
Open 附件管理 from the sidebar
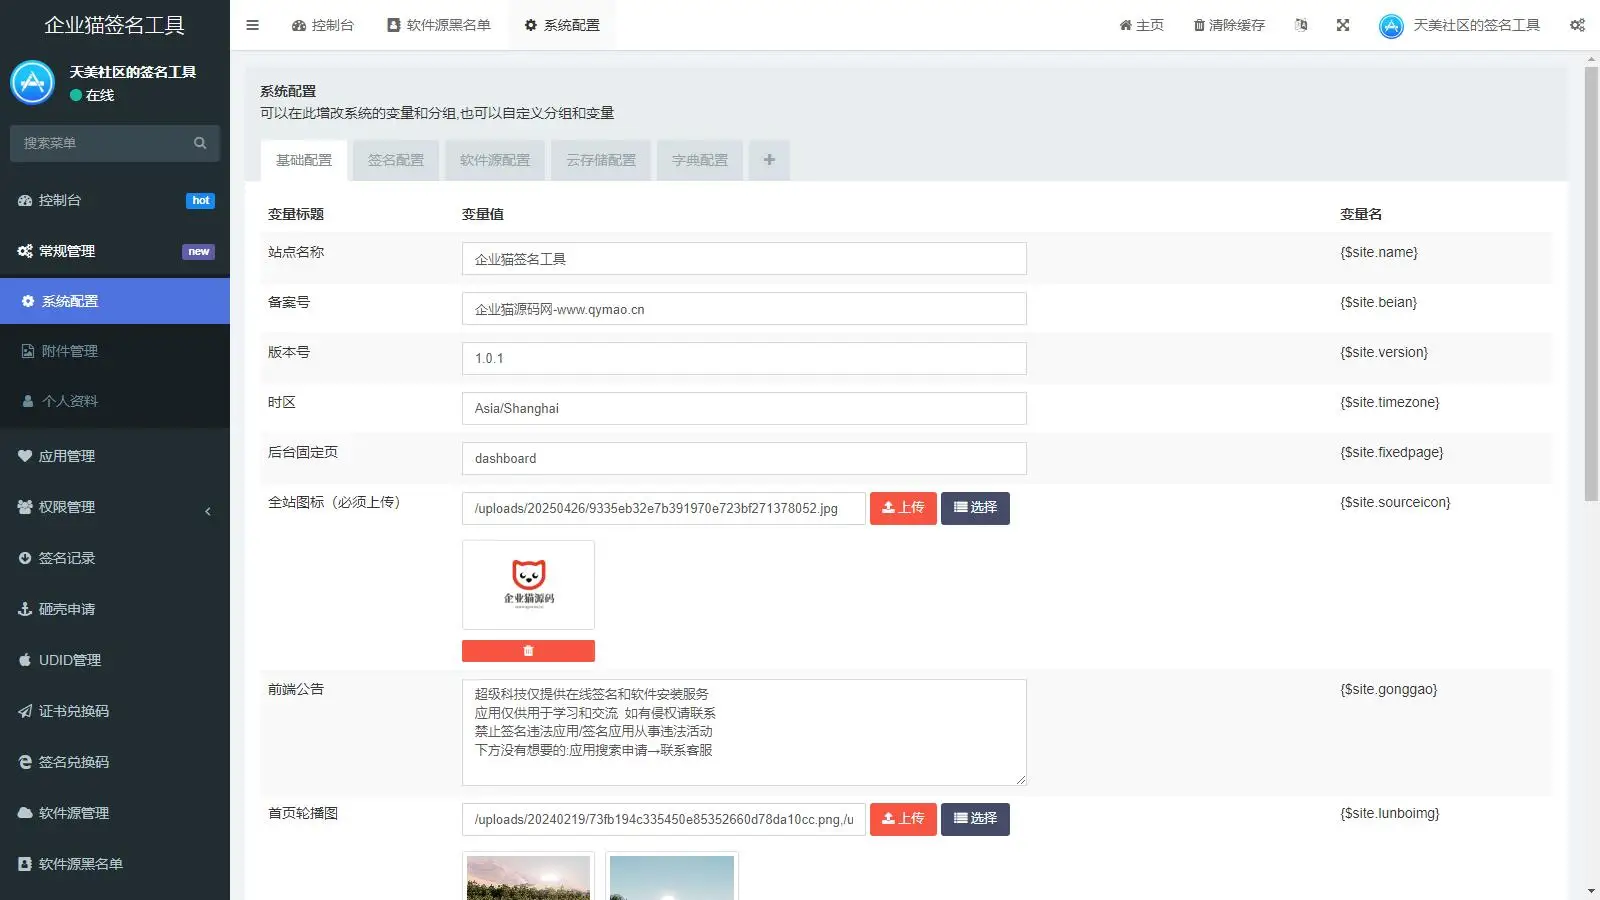[70, 351]
